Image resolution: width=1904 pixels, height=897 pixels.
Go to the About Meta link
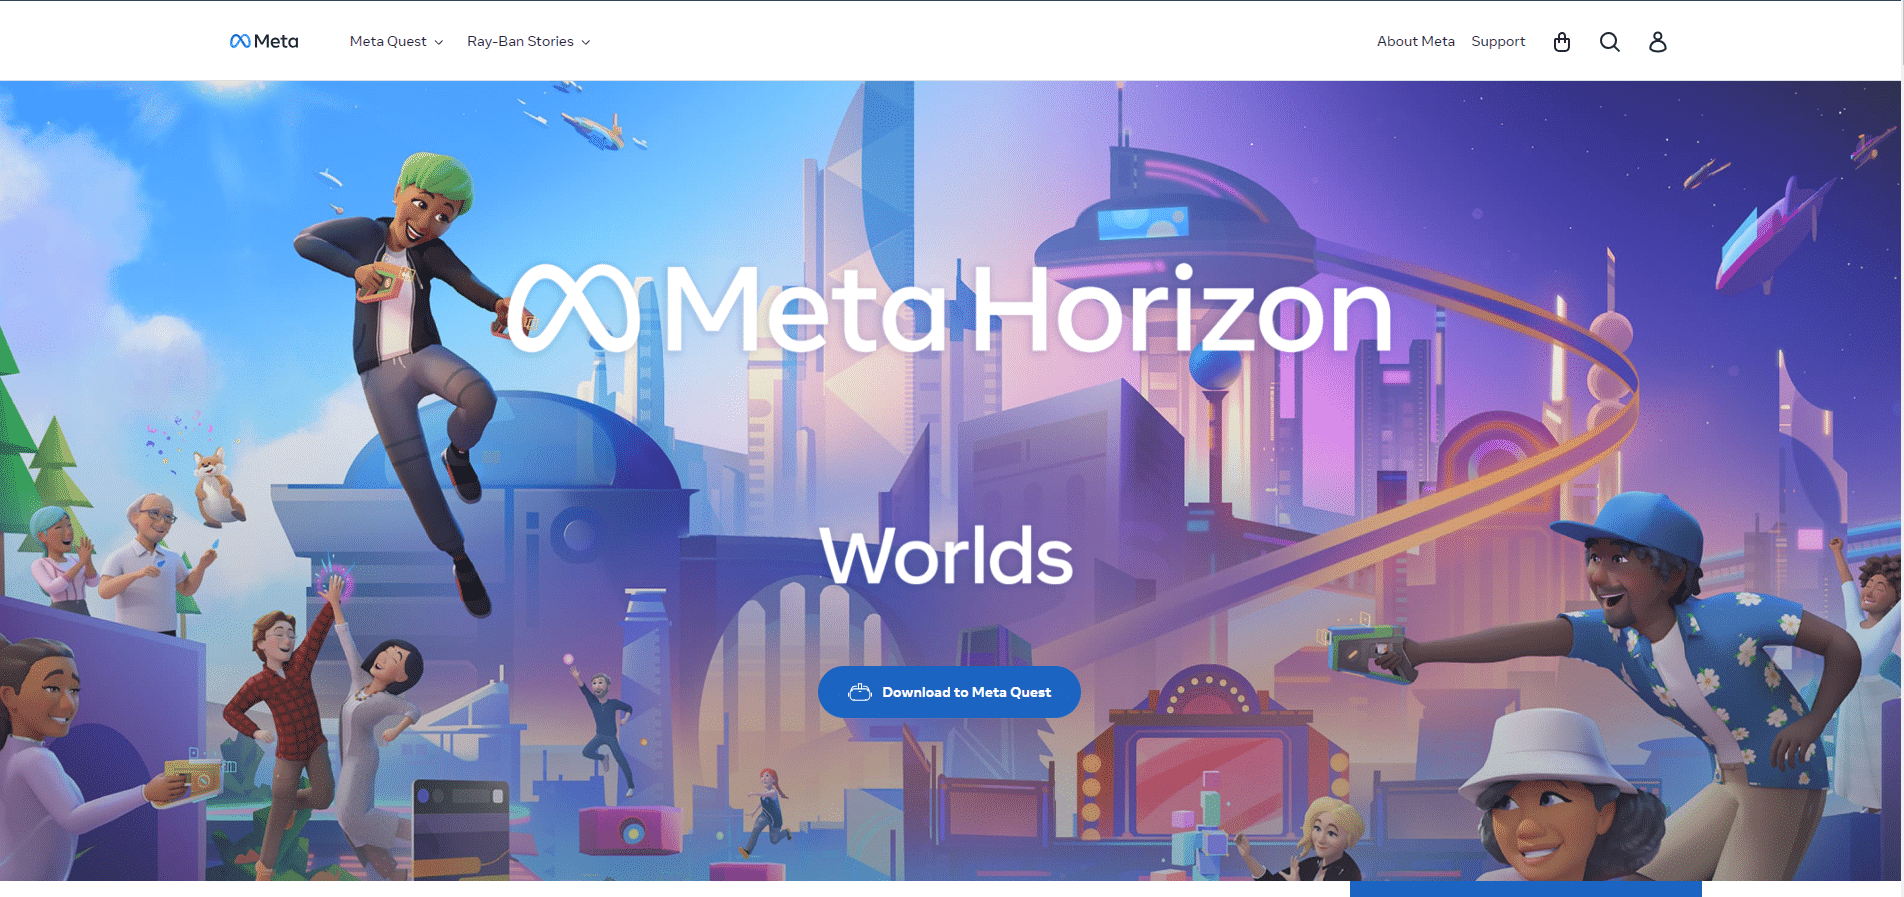coord(1415,41)
